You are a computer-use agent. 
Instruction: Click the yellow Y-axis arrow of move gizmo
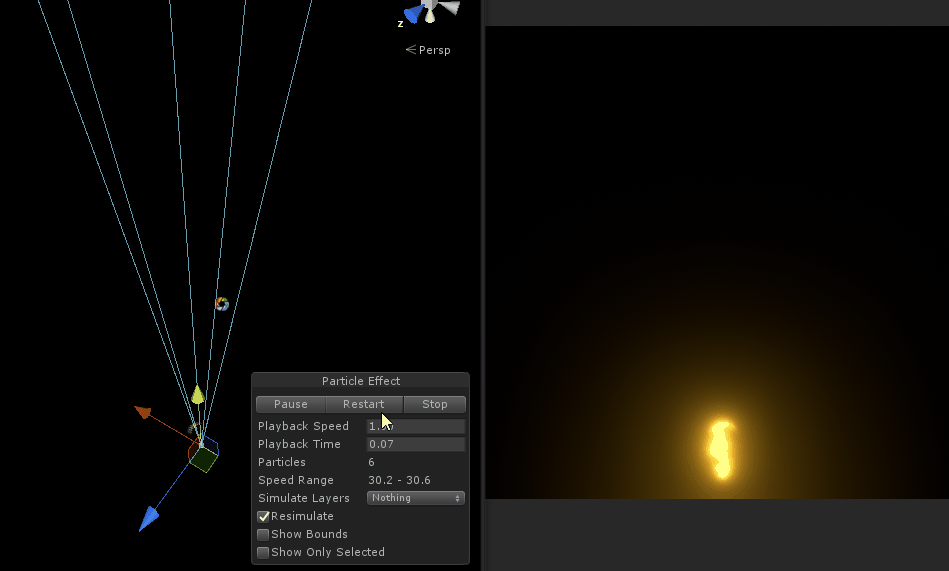pos(198,394)
